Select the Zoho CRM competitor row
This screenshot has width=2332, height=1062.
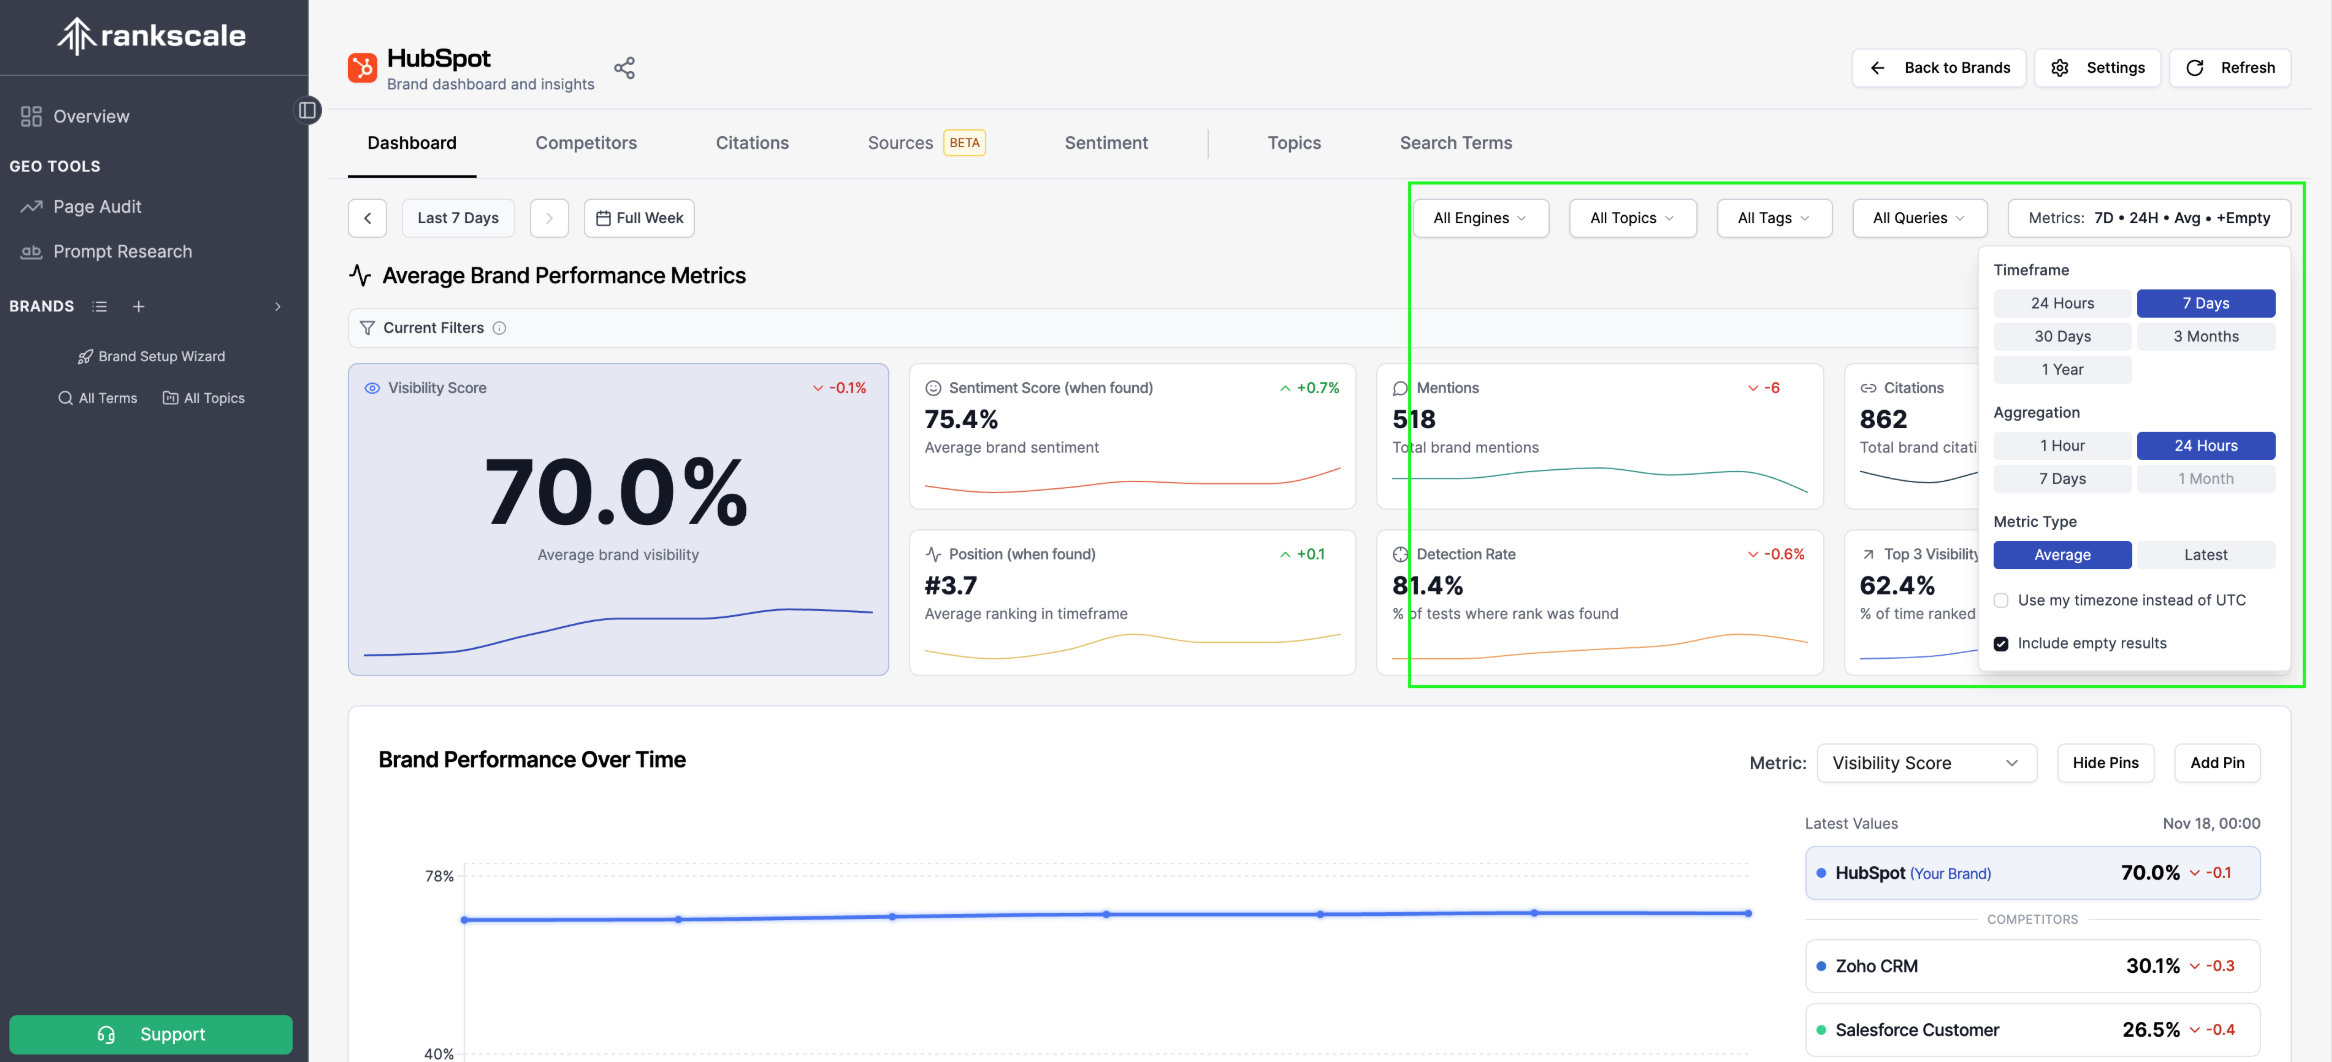click(x=2032, y=966)
